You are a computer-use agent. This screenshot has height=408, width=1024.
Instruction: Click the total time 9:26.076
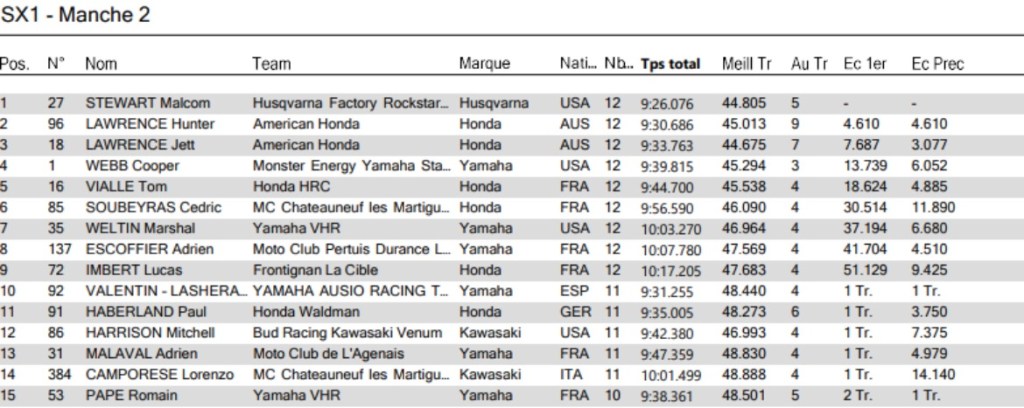(x=667, y=103)
